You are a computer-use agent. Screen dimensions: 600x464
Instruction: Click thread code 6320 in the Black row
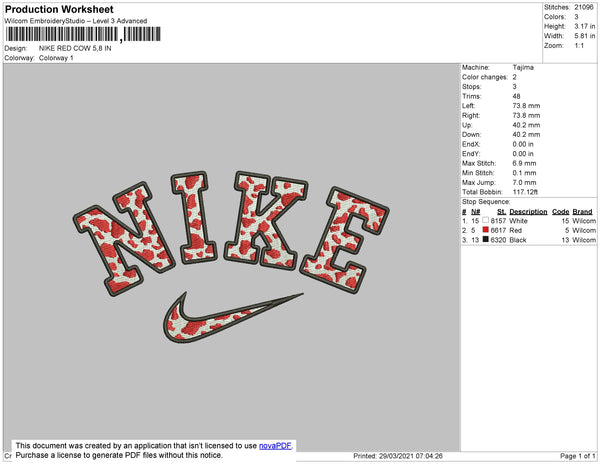pos(498,240)
